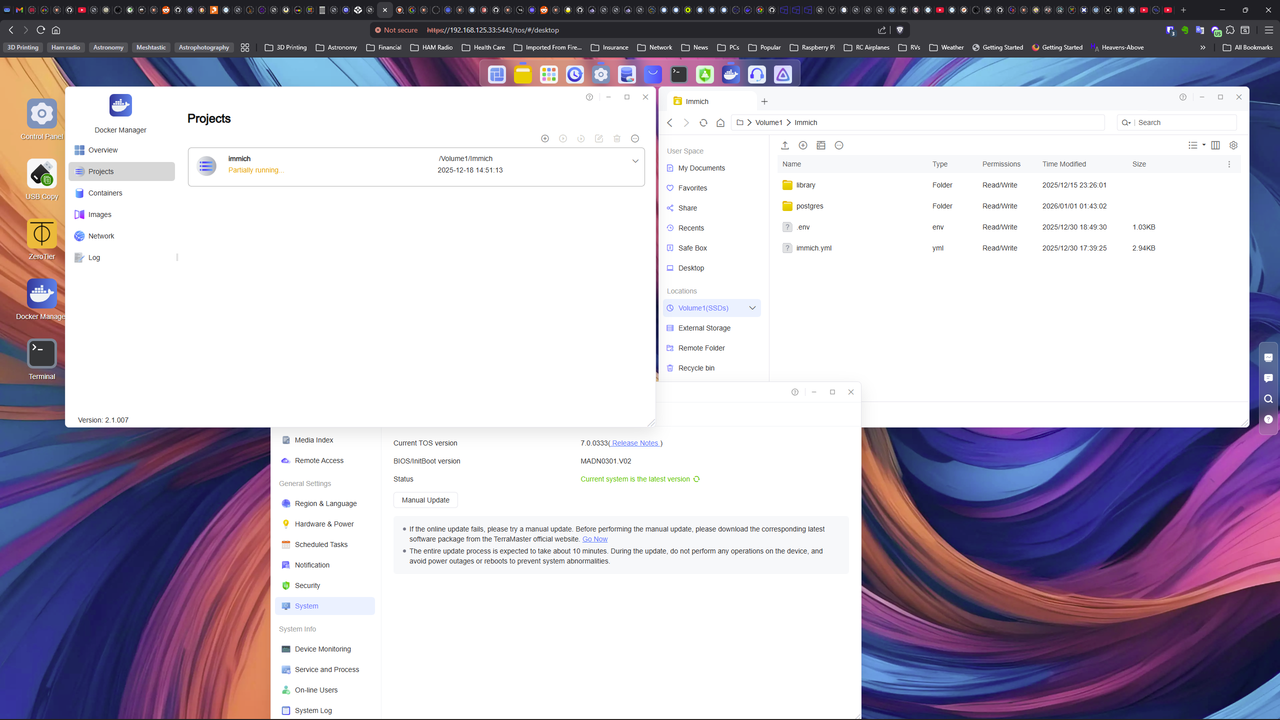Open Recycle bin in file manager sidebar
The image size is (1280, 720).
(712, 368)
